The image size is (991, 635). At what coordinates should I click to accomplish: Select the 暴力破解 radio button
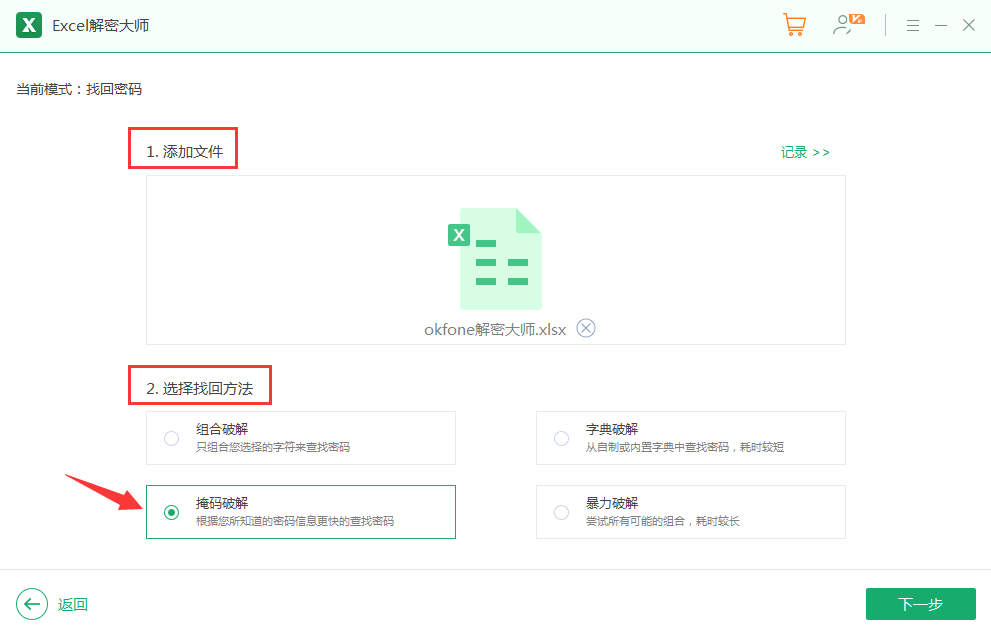coord(561,512)
